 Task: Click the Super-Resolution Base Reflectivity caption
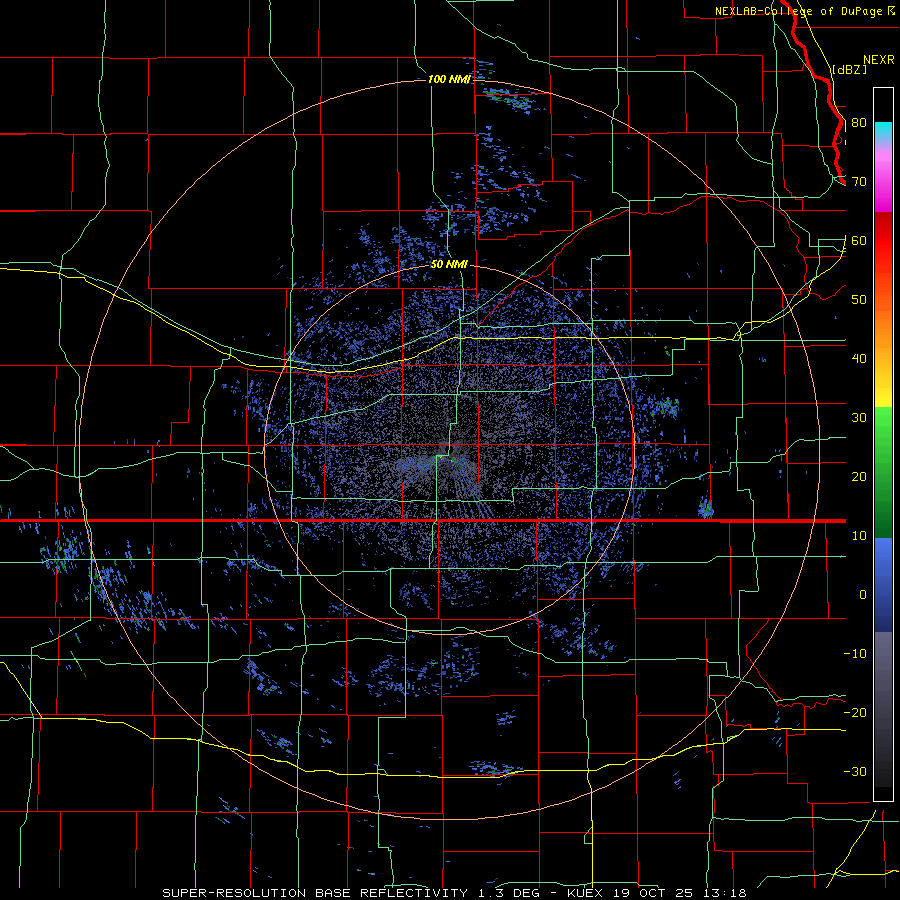[454, 893]
